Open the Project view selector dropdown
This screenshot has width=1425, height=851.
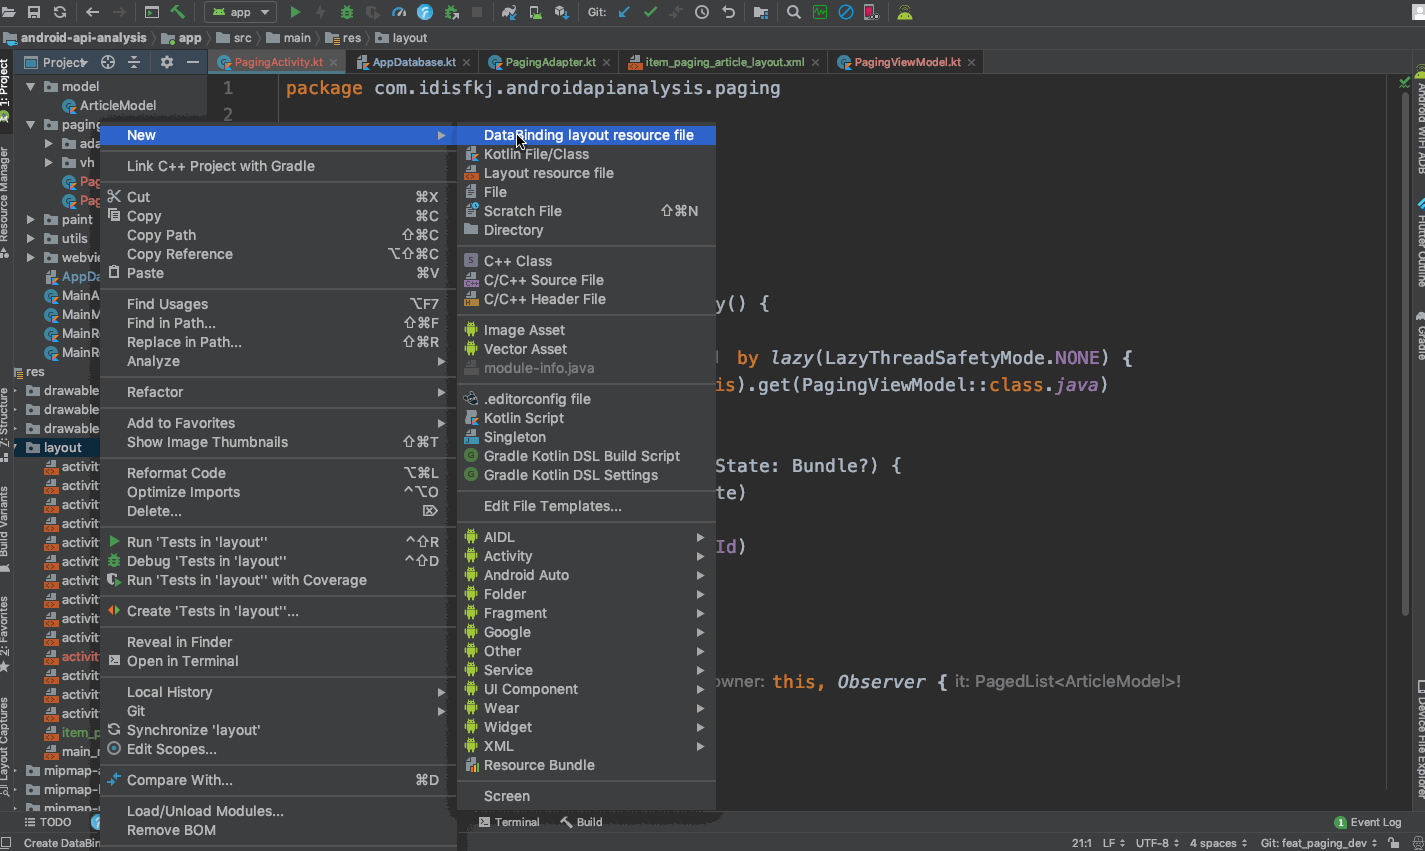pos(65,62)
